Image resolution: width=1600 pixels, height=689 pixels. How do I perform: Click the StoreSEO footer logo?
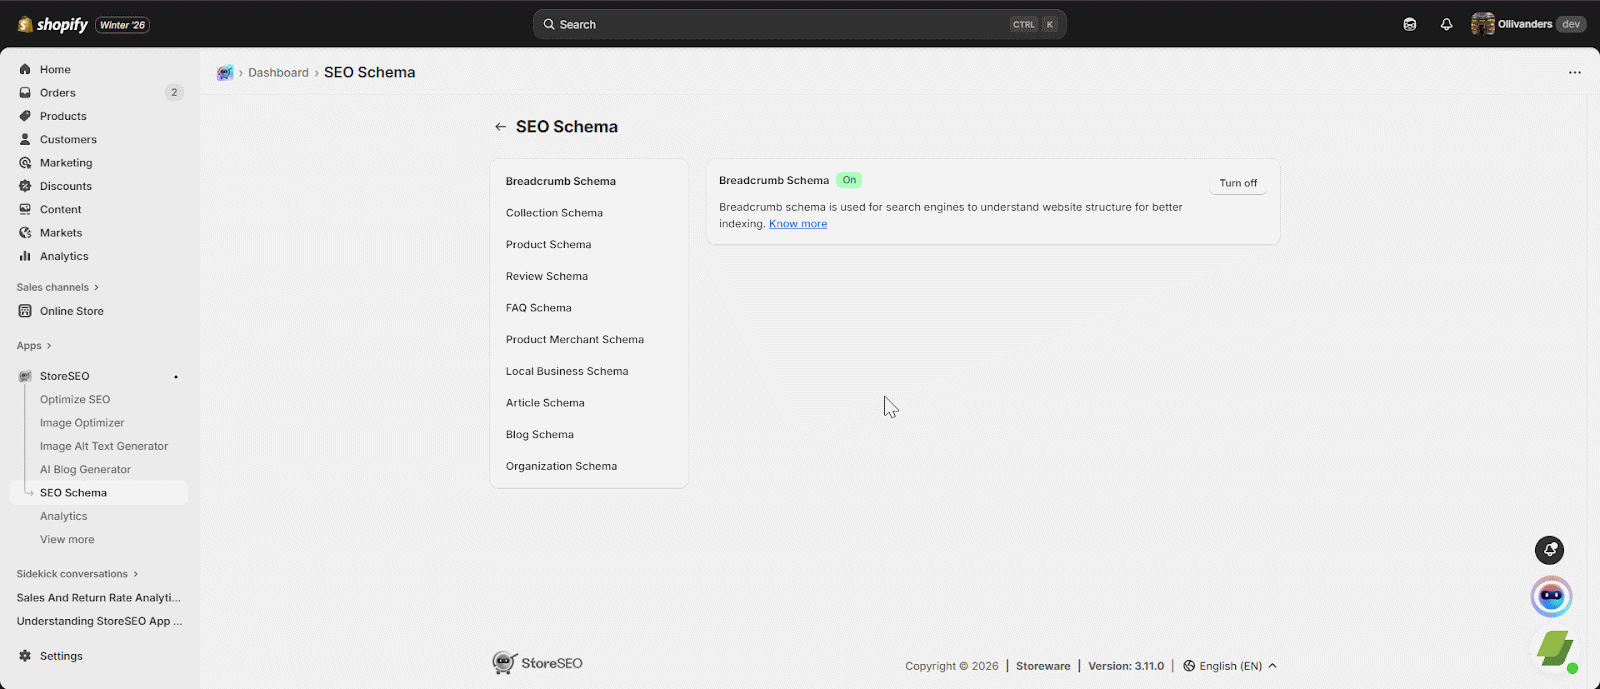[x=537, y=663]
